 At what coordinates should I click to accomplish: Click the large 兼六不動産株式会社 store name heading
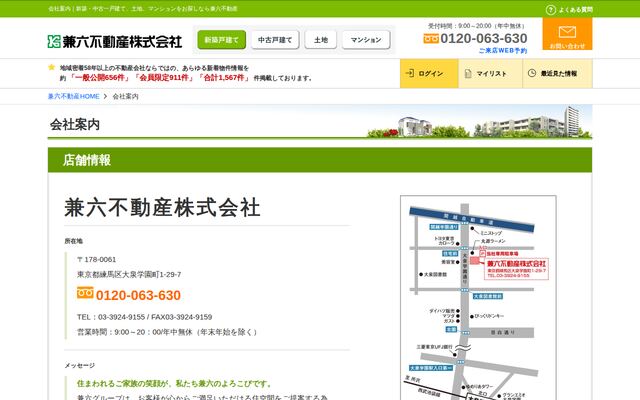[162, 207]
